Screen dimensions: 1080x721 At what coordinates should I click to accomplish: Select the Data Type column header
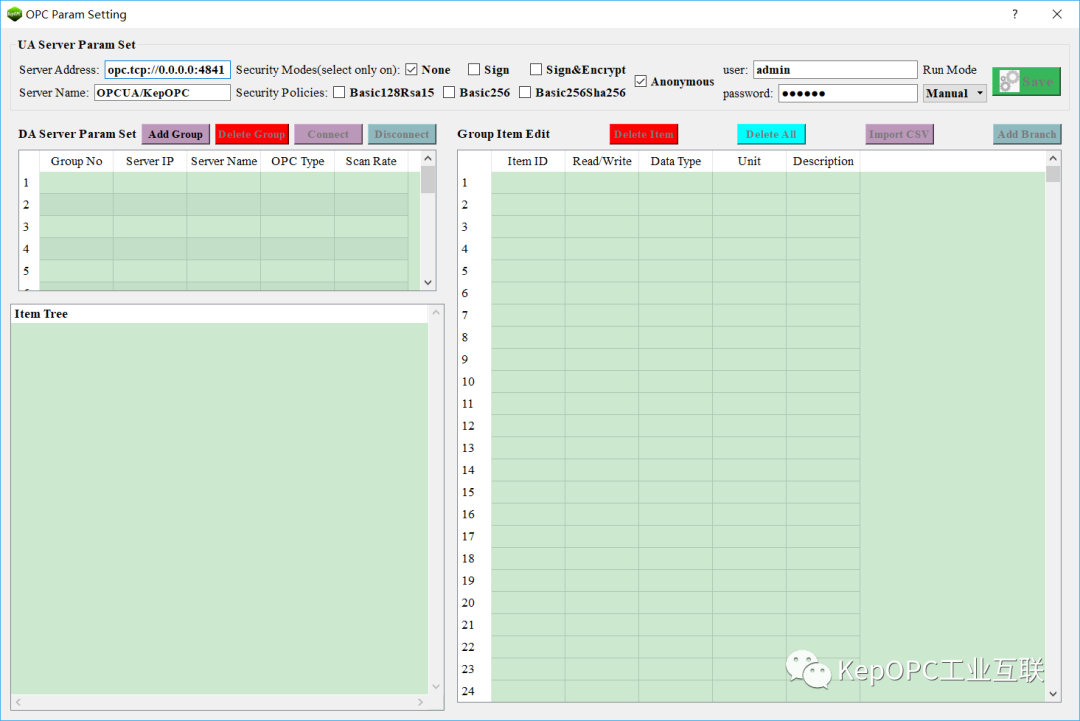pos(676,161)
